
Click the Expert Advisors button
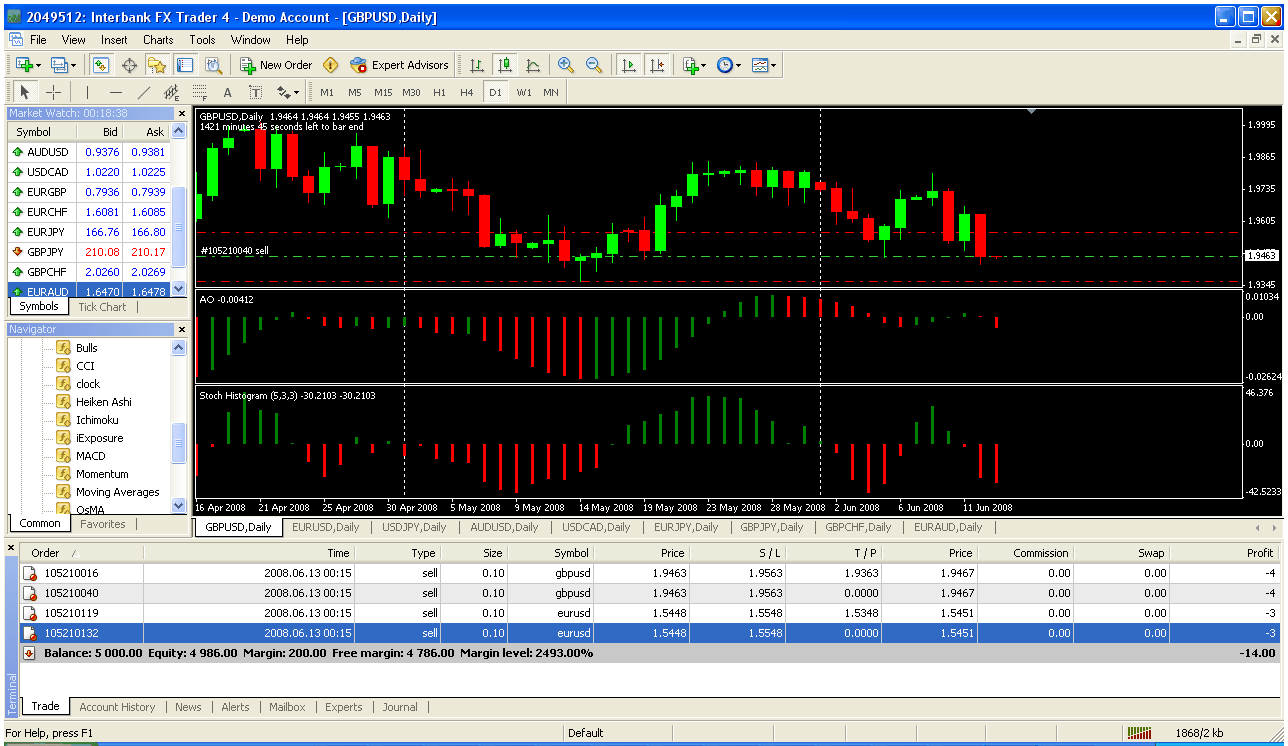[400, 65]
